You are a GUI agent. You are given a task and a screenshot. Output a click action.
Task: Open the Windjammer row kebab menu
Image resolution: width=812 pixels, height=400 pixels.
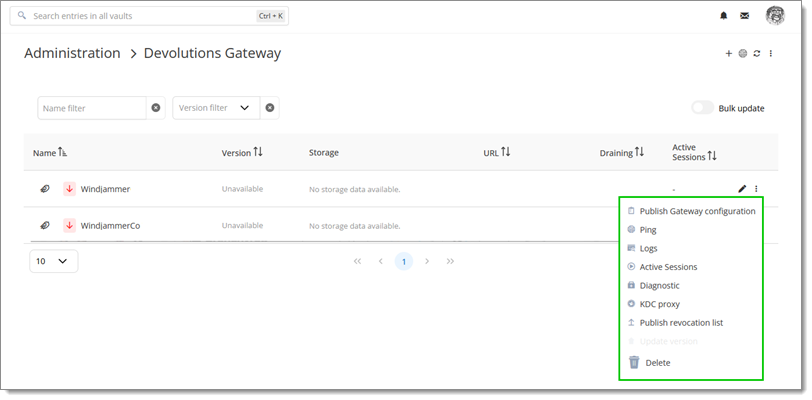pos(757,189)
